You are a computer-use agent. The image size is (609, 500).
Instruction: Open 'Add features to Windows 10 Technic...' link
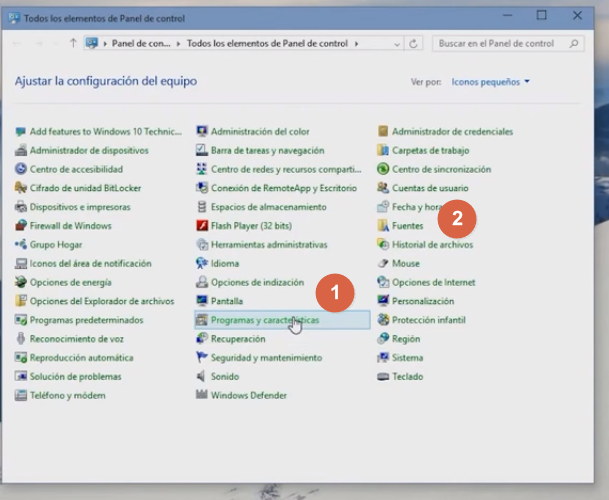click(106, 131)
